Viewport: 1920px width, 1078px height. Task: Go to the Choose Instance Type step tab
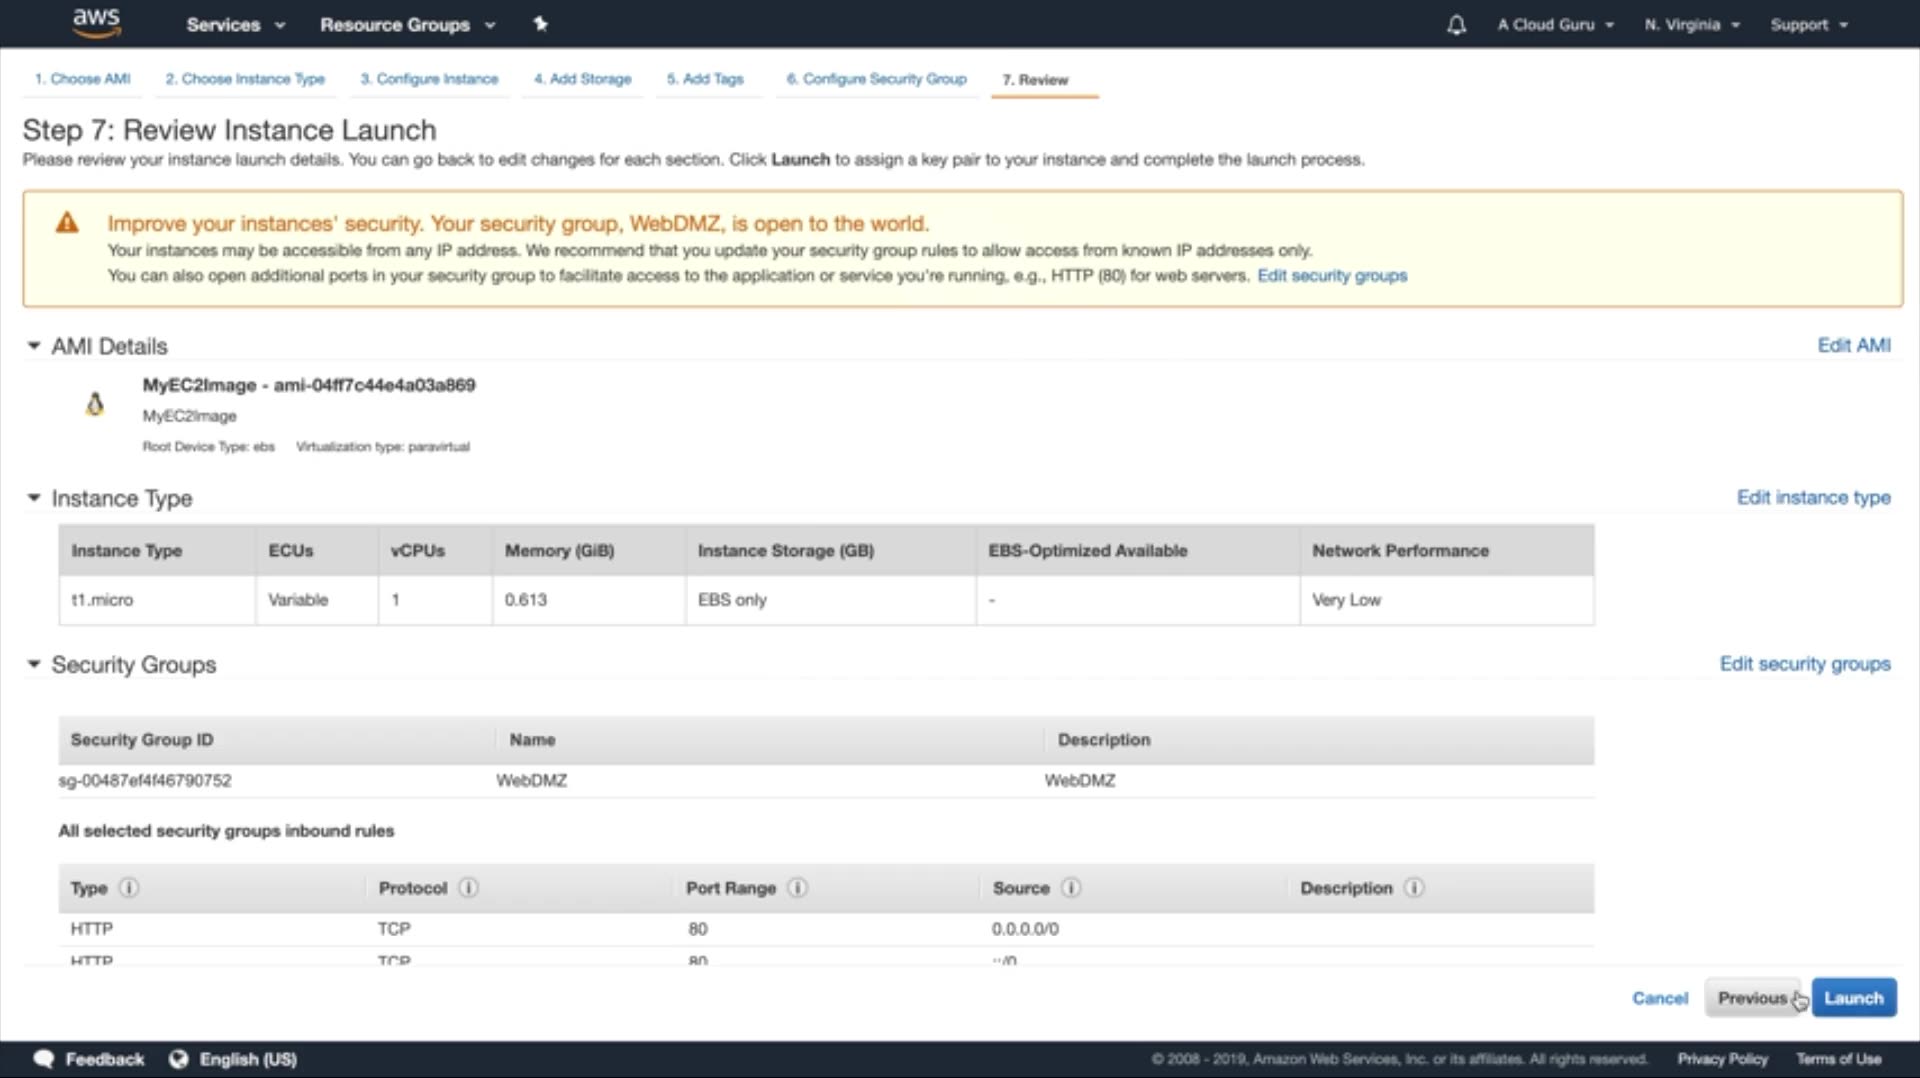tap(245, 79)
